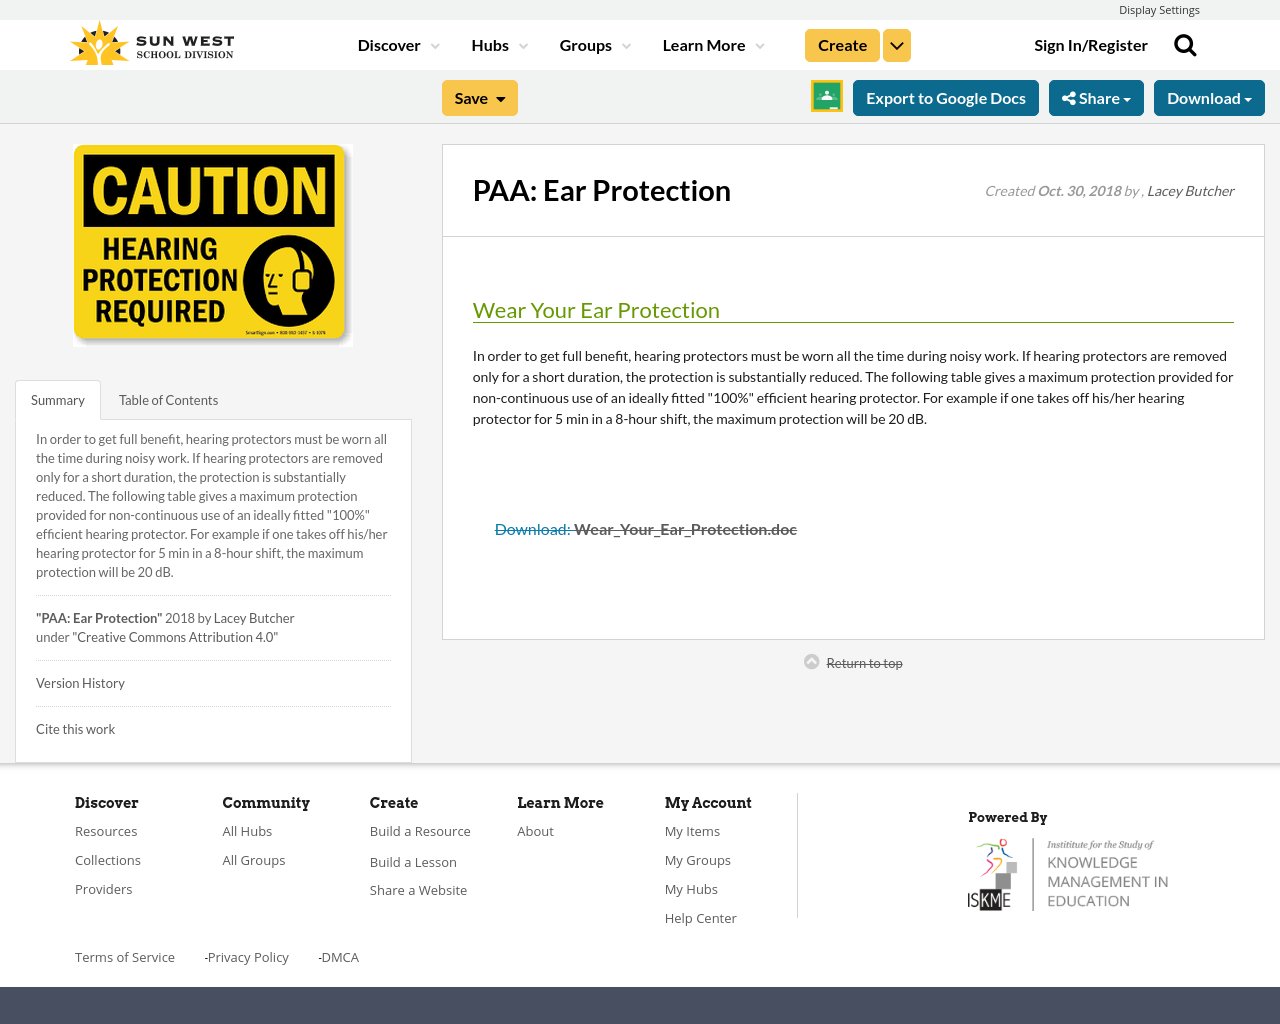Open the Hubs menu
Screen dimensions: 1280x1024
pos(499,44)
